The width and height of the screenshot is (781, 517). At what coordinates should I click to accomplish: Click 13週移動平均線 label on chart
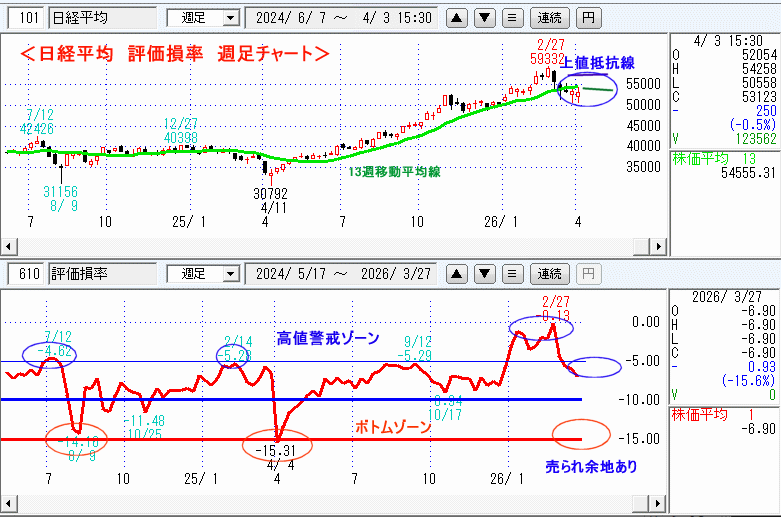(x=394, y=172)
